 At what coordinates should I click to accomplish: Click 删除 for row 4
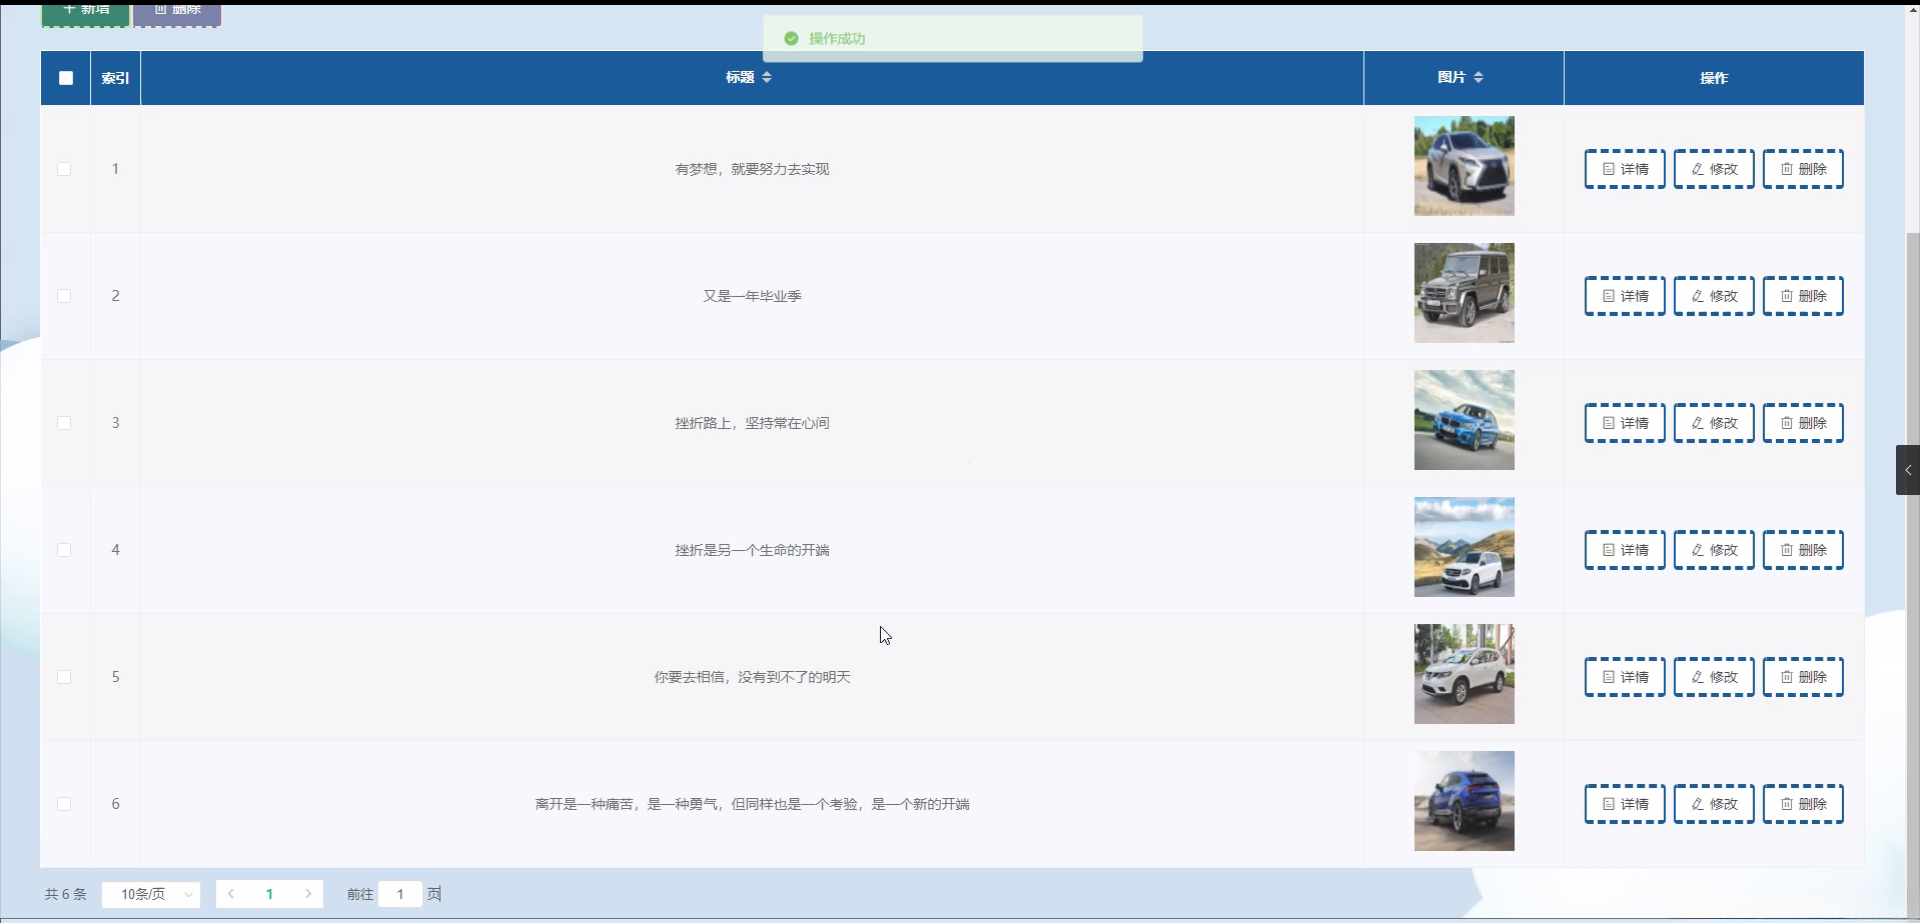point(1803,550)
